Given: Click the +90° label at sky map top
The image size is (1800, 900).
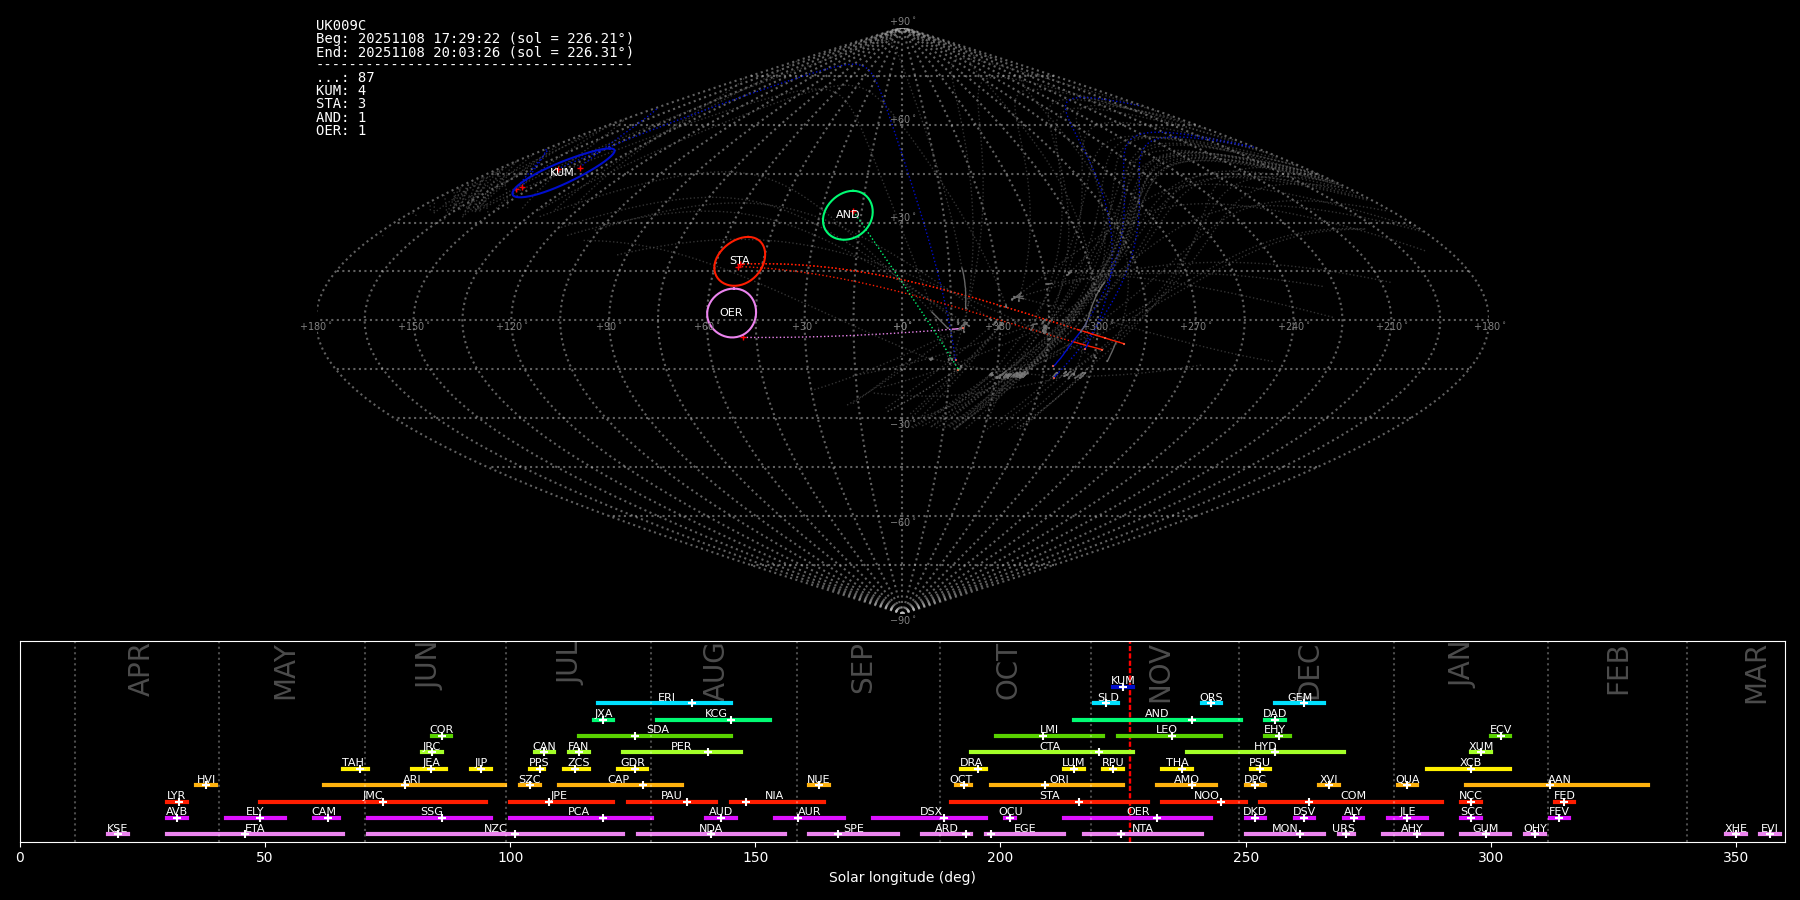Looking at the screenshot, I should pos(902,22).
